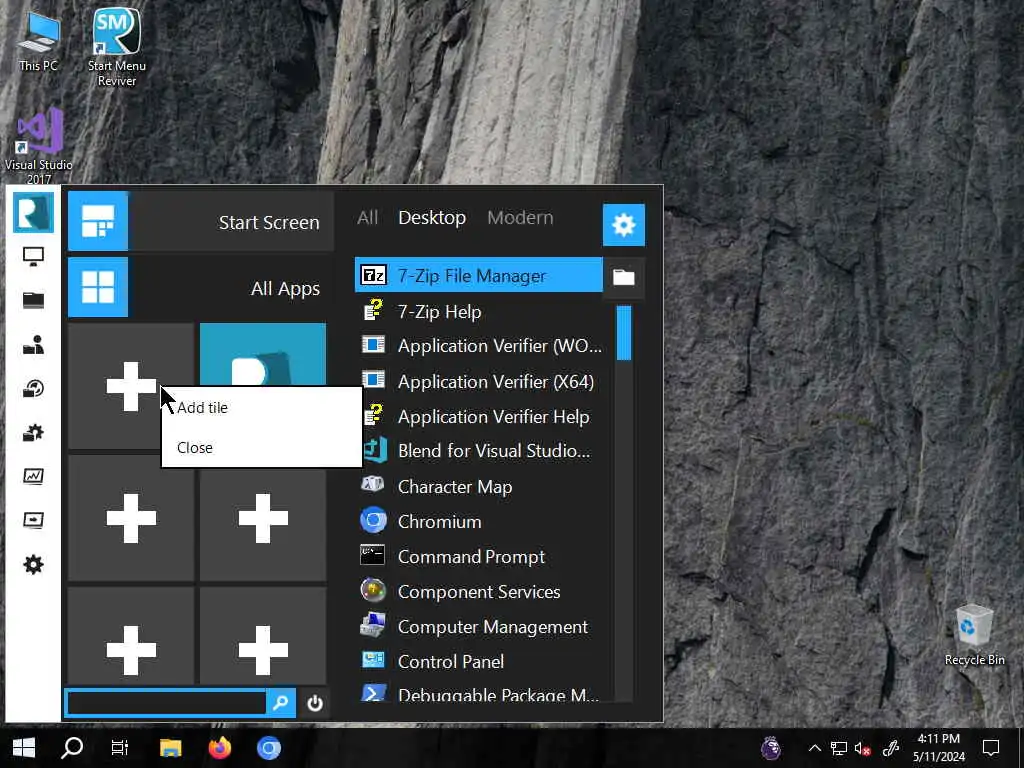The image size is (1024, 768).
Task: Select the Start Menu Reviver desktop shortcut
Action: (117, 47)
